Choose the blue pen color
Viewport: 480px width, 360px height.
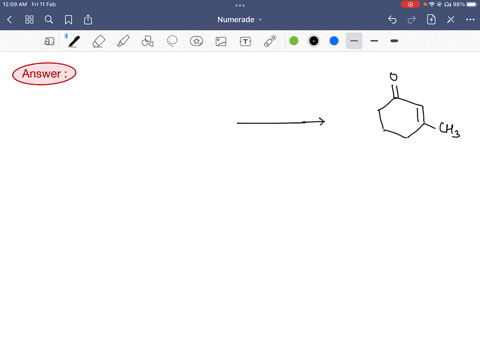(x=334, y=41)
